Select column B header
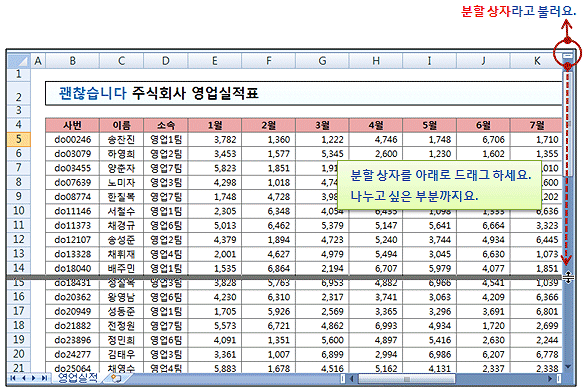Image resolution: width=584 pixels, height=391 pixels. click(x=73, y=61)
